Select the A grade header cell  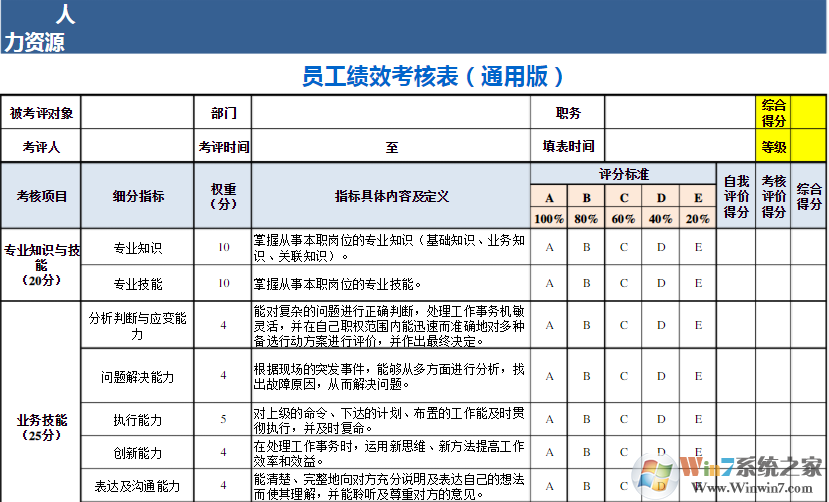click(549, 197)
